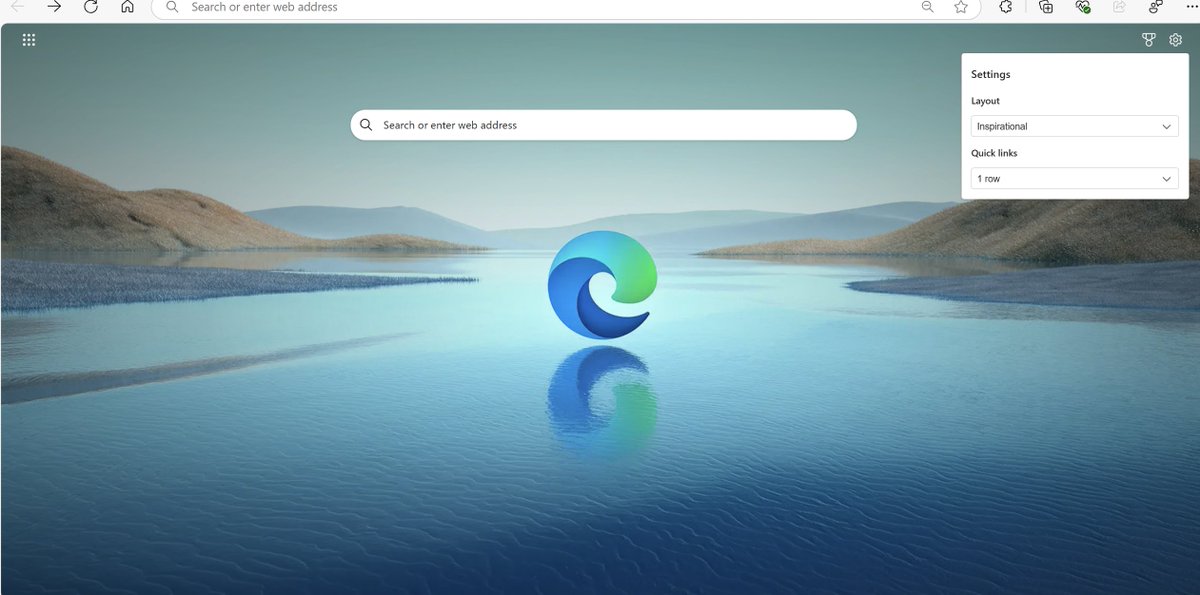Viewport: 1200px width, 595px height.
Task: Open the home page via home icon
Action: [x=127, y=6]
